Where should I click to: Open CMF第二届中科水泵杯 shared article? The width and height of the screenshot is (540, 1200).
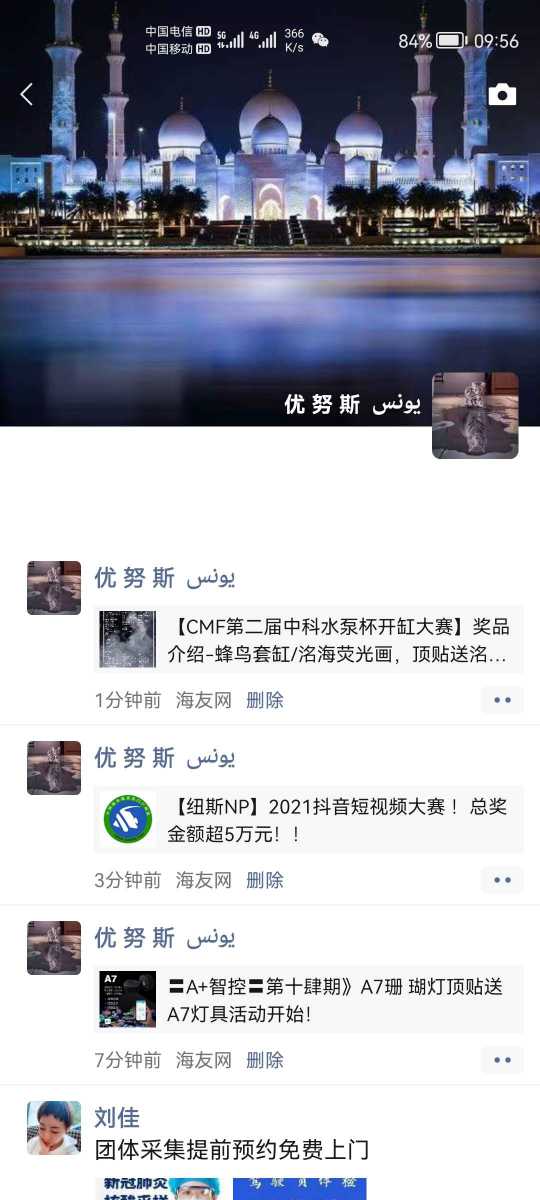coord(309,640)
